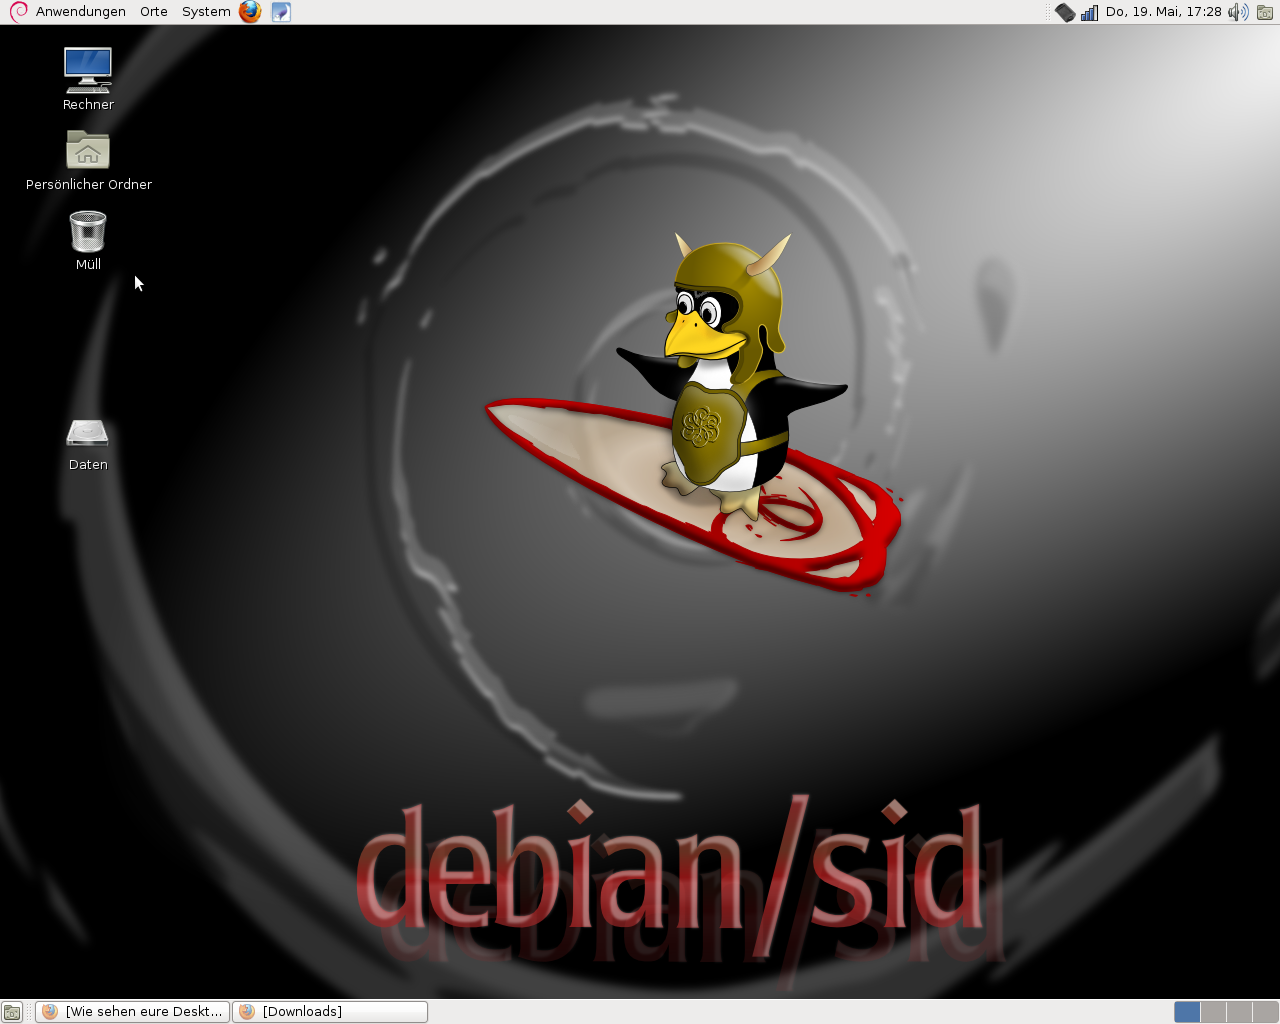Switch to the 'Wie sehen eure Deskt...' window
This screenshot has width=1280, height=1024.
coord(133,1012)
